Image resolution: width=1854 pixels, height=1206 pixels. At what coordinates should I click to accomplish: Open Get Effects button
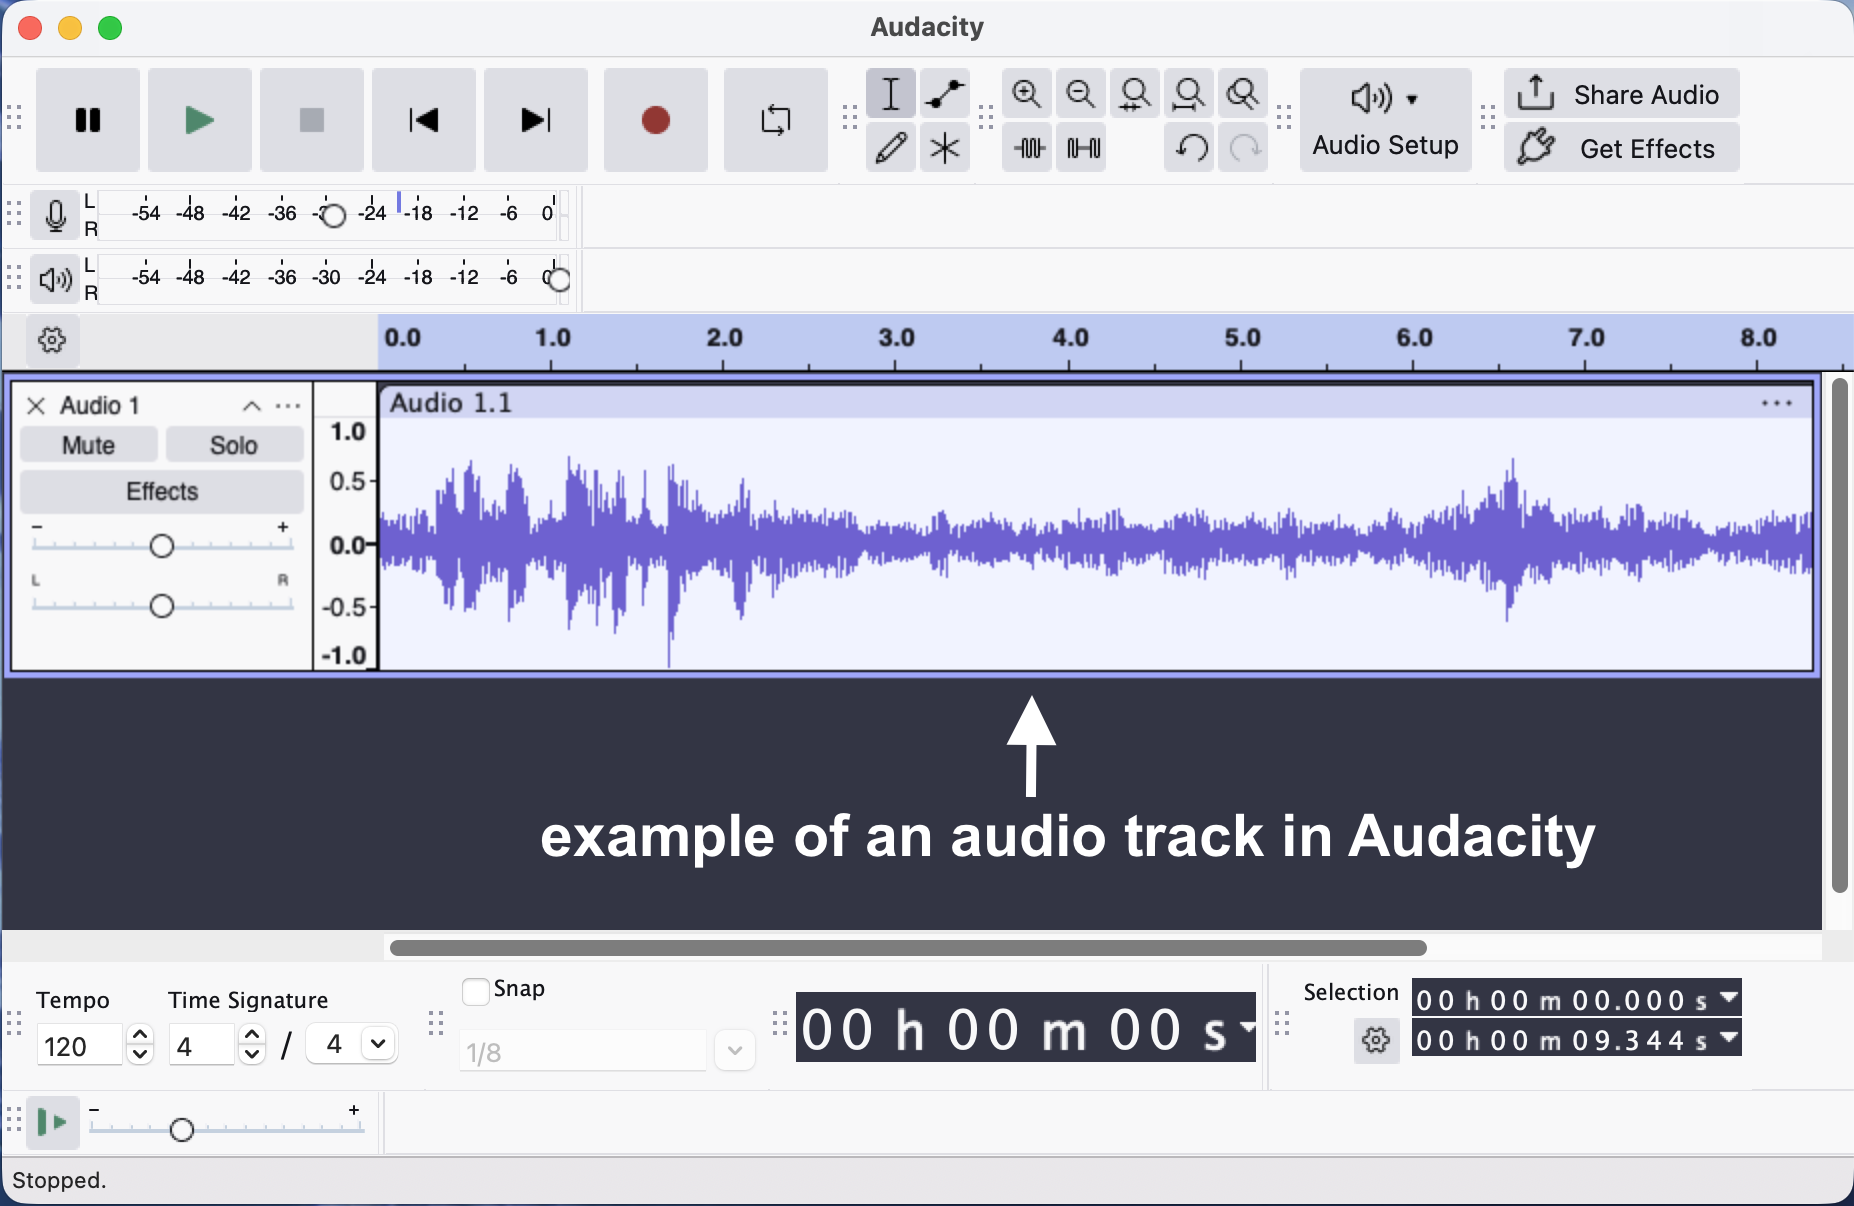coord(1622,148)
